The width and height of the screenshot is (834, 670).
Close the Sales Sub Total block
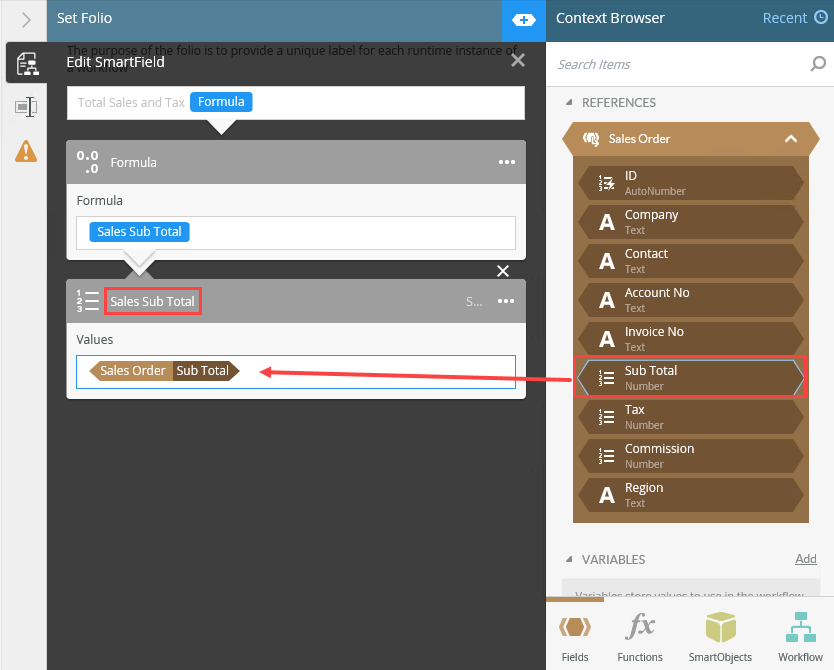(x=503, y=271)
